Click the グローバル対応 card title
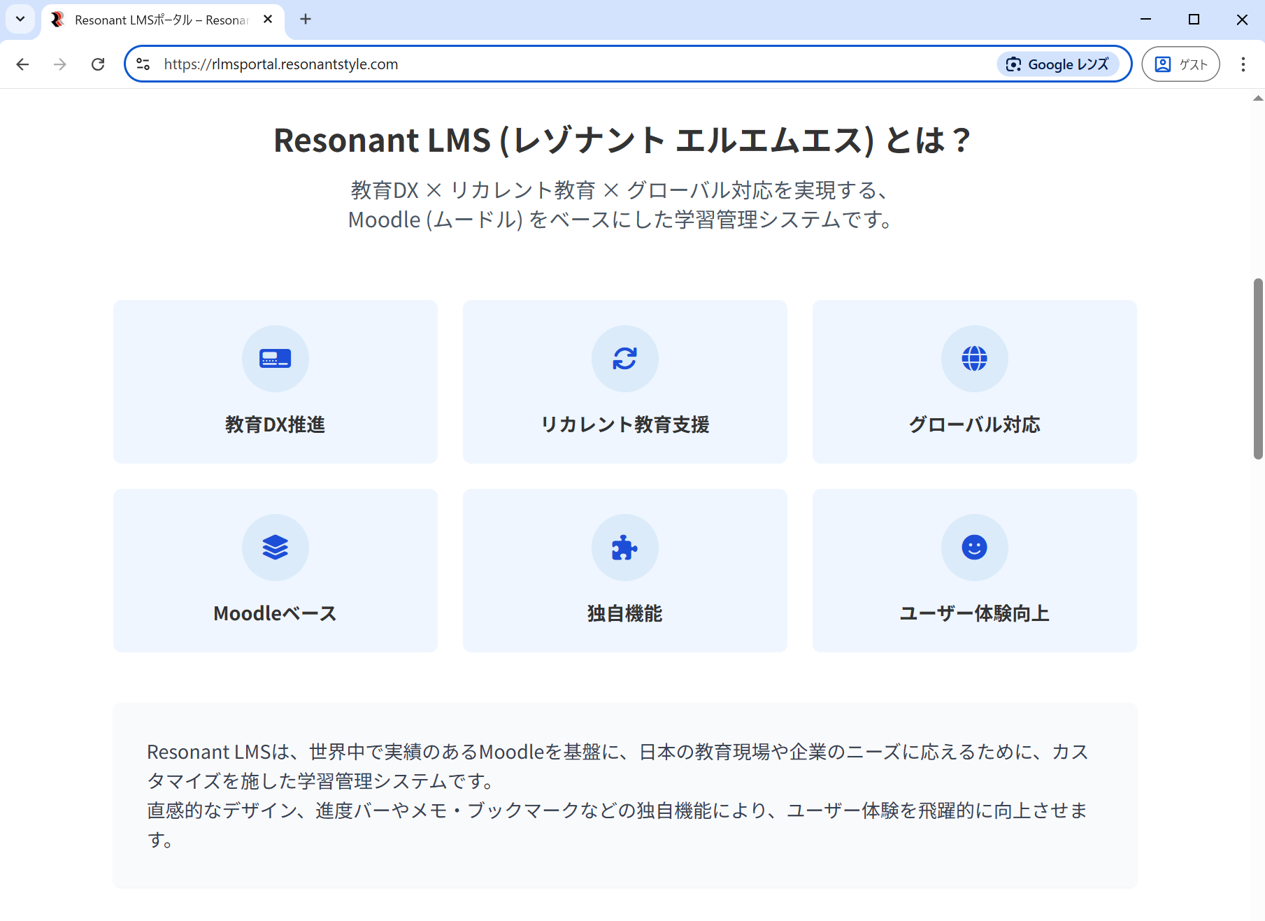This screenshot has height=921, width=1265. pos(974,424)
